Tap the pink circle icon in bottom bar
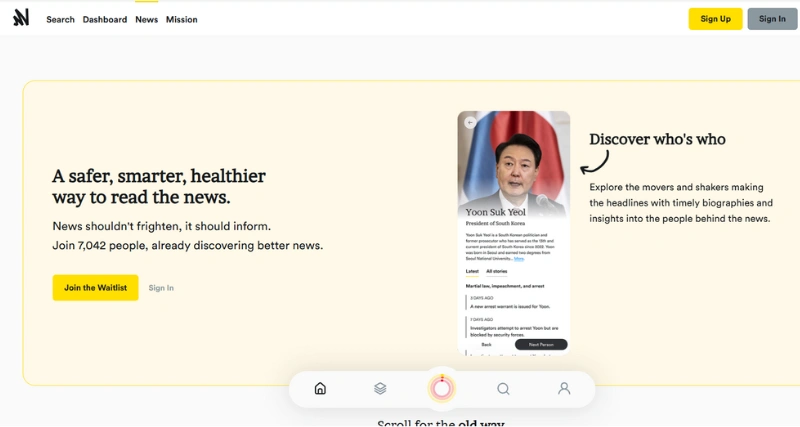The width and height of the screenshot is (800, 427). click(x=442, y=388)
